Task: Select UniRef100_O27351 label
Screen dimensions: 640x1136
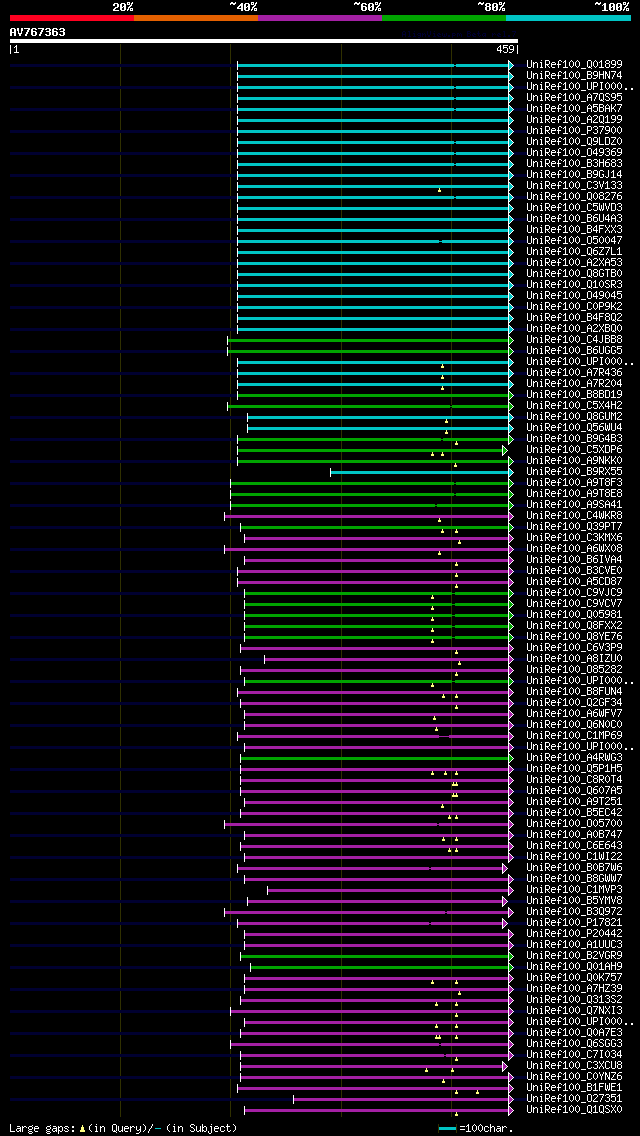Action: point(574,1098)
